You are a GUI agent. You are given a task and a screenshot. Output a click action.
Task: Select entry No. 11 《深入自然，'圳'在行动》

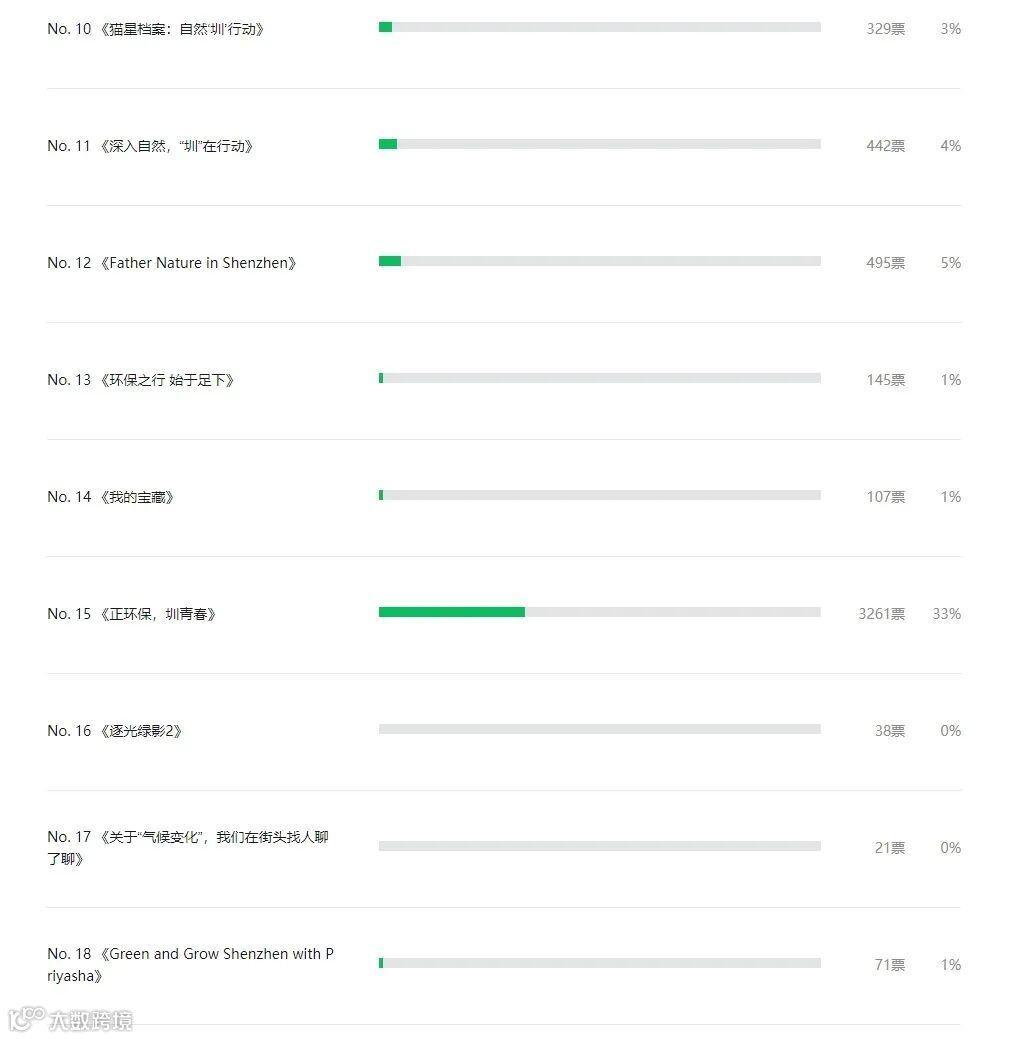pos(151,146)
